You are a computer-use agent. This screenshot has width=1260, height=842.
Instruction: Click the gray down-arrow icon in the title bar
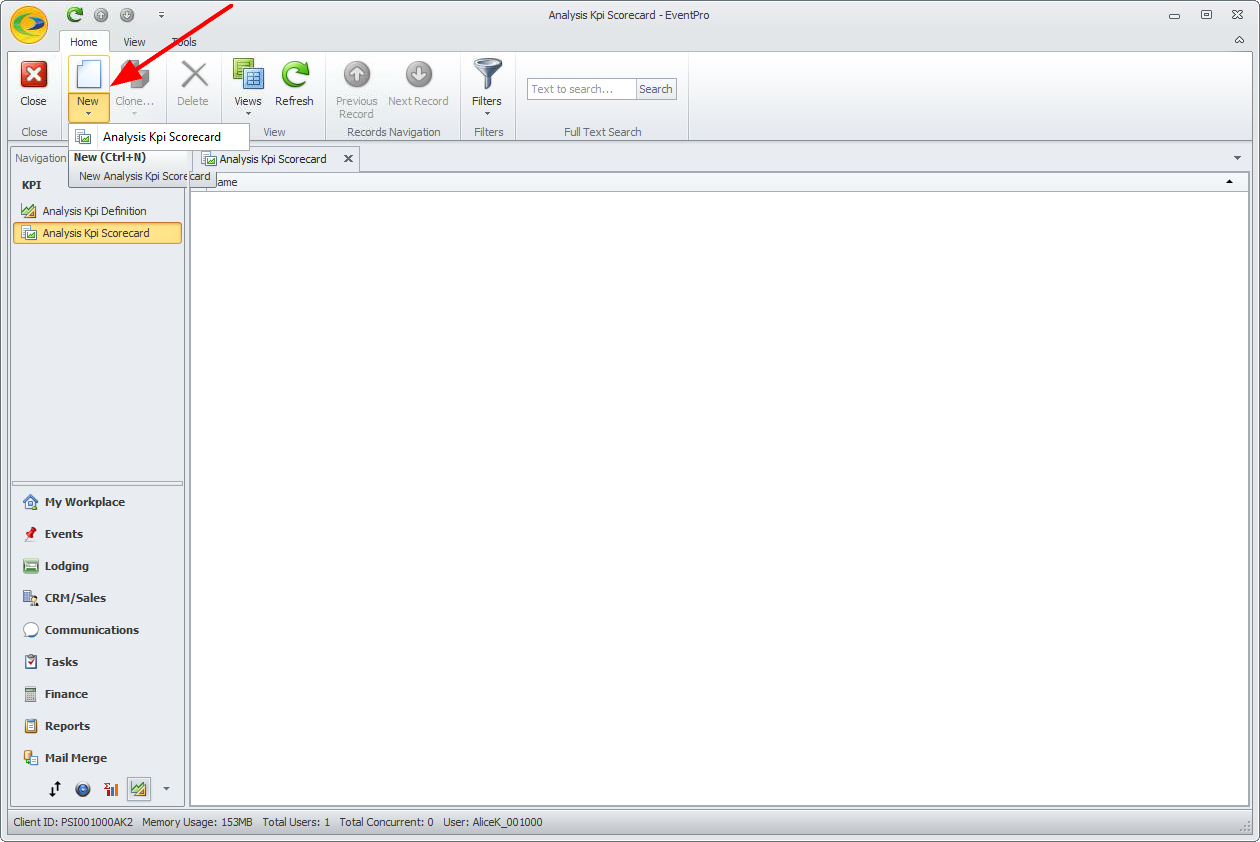[x=127, y=15]
